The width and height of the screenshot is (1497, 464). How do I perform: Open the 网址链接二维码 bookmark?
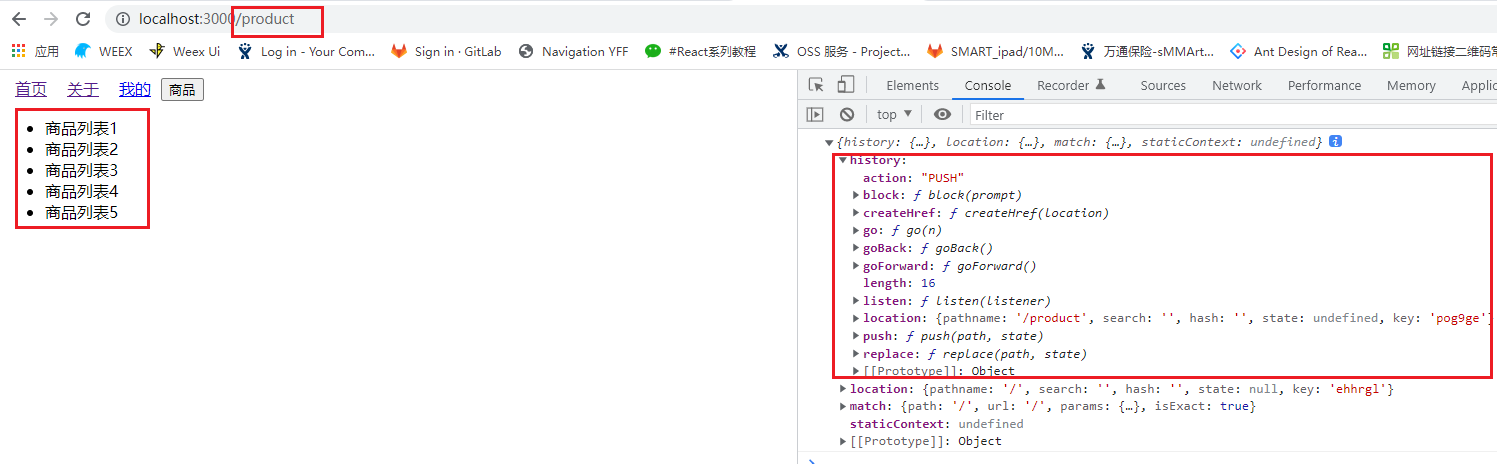click(x=1439, y=51)
